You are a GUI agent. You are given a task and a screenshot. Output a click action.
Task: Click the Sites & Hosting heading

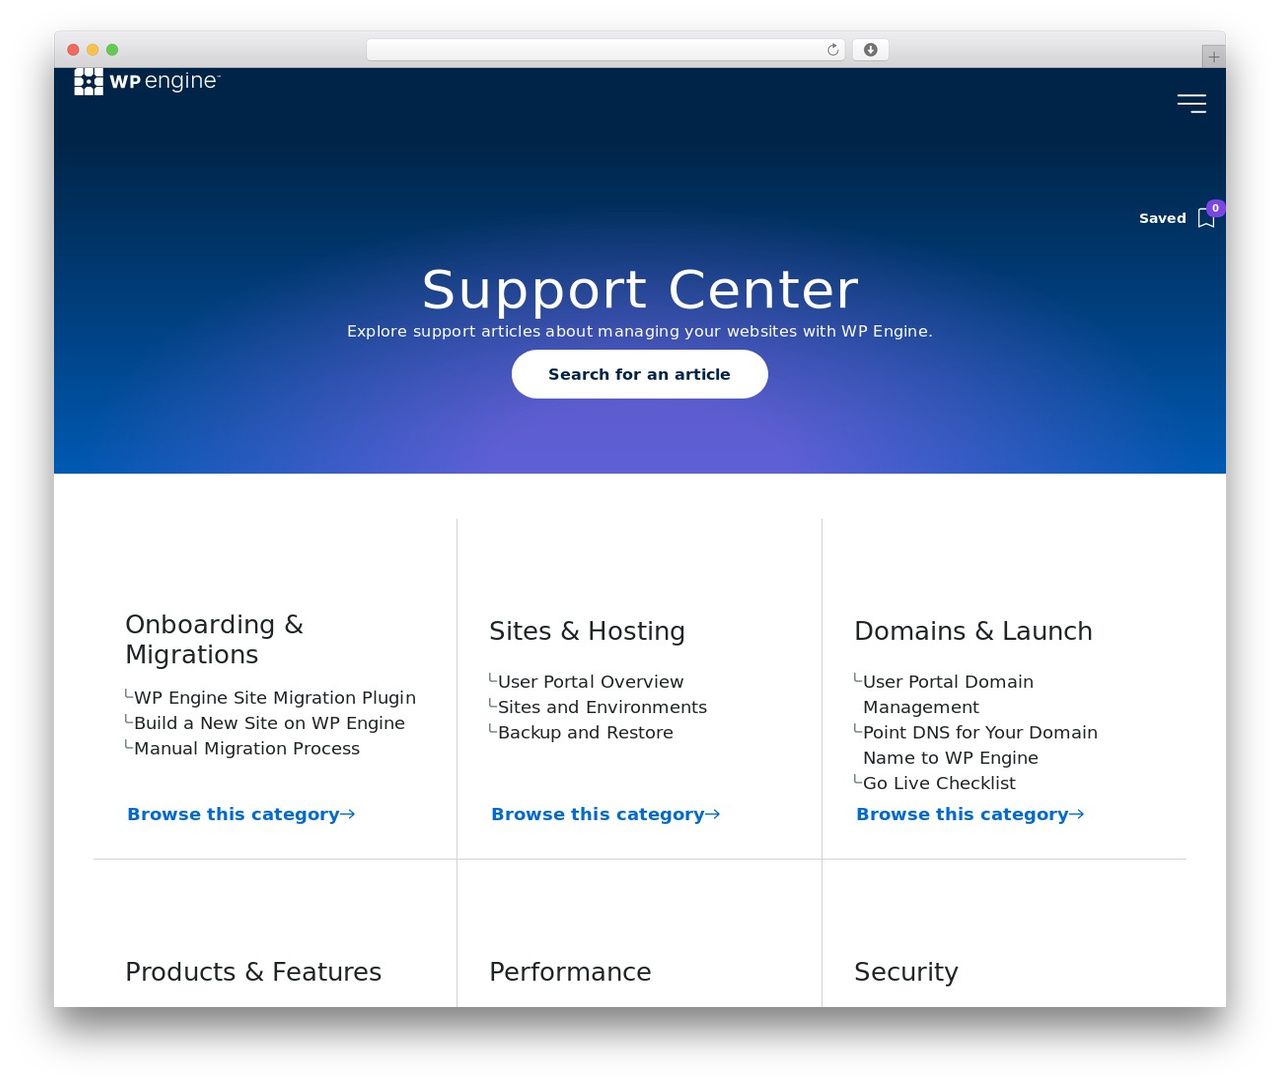click(587, 631)
